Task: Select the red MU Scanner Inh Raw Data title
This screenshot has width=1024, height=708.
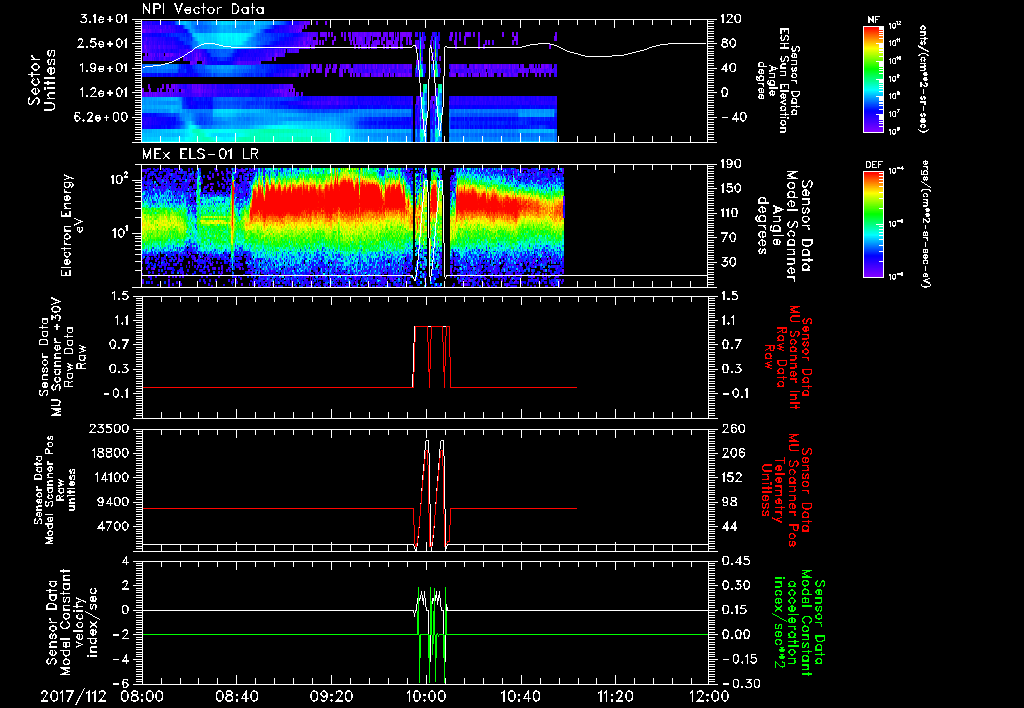Action: click(787, 357)
